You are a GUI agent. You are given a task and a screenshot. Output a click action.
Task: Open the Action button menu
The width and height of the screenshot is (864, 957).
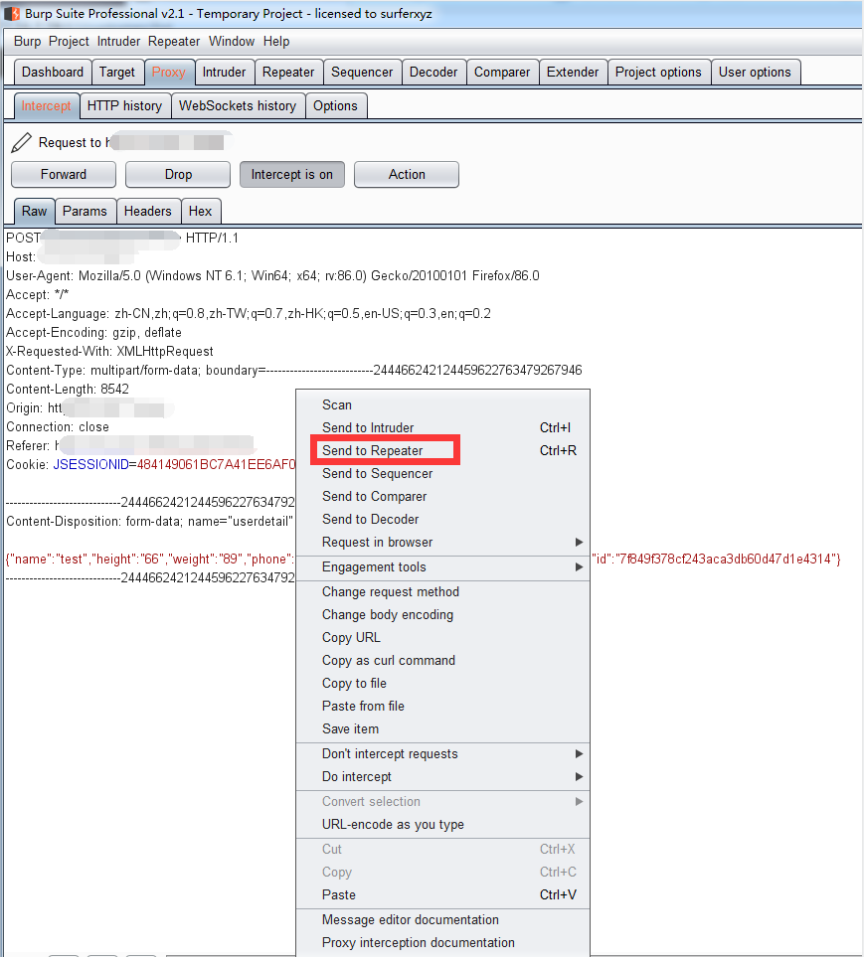click(x=406, y=175)
